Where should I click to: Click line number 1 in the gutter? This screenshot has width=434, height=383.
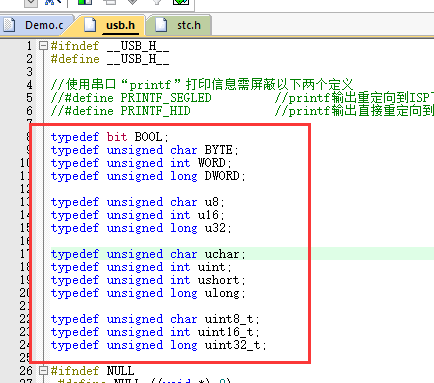[30, 46]
